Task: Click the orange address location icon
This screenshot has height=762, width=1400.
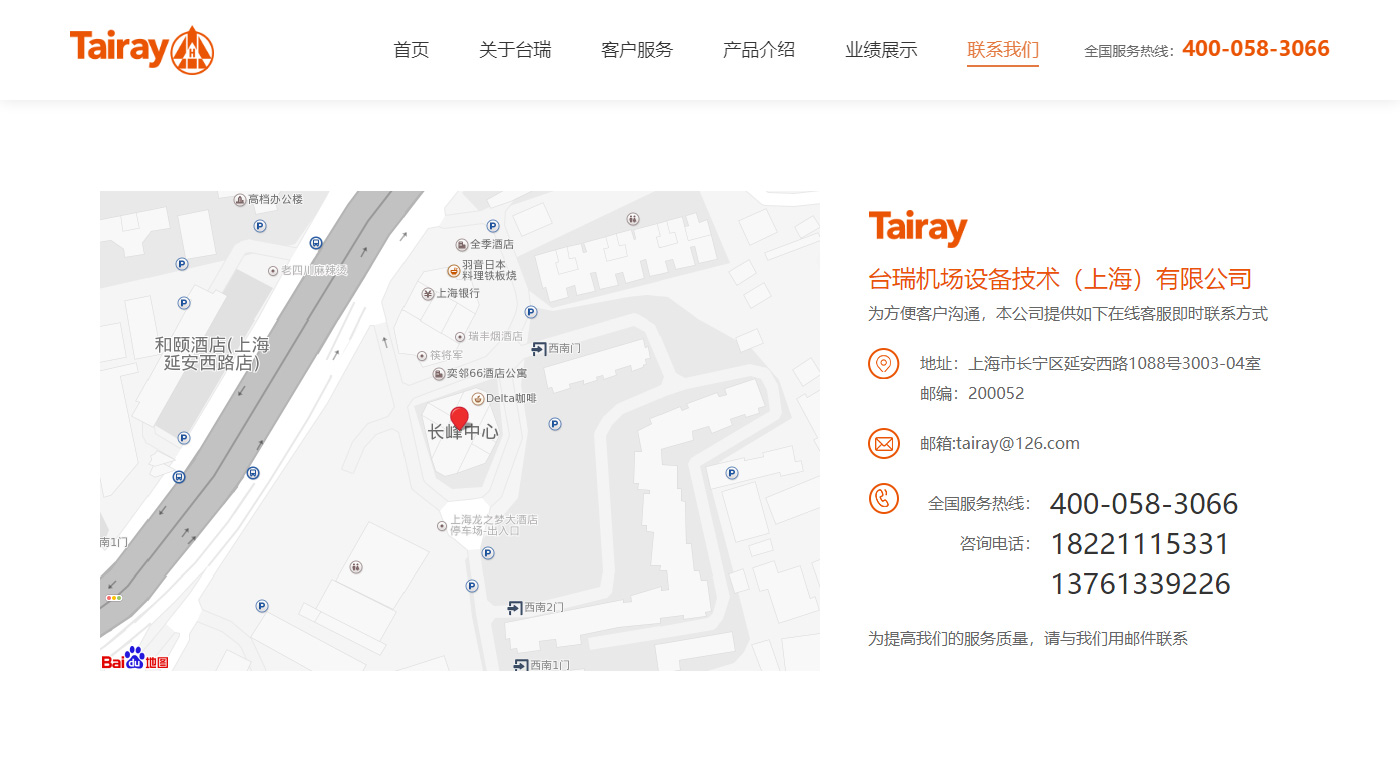Action: pos(883,364)
